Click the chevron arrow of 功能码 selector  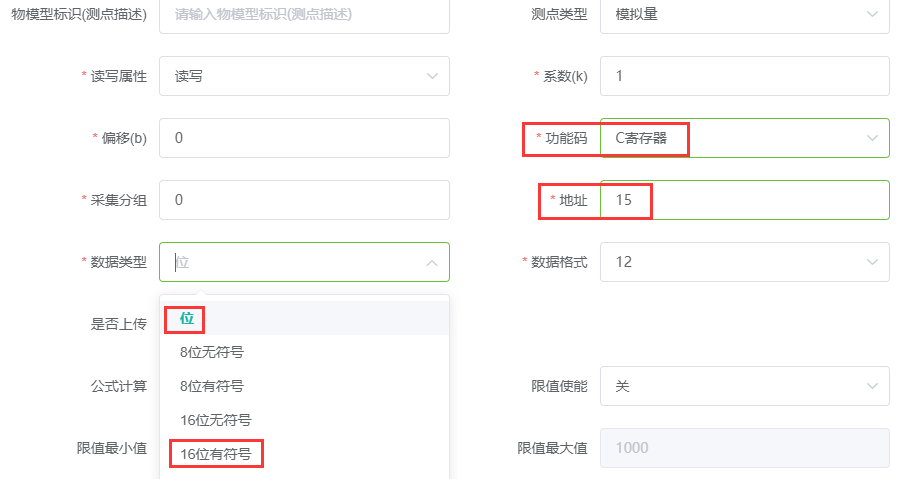tap(872, 138)
